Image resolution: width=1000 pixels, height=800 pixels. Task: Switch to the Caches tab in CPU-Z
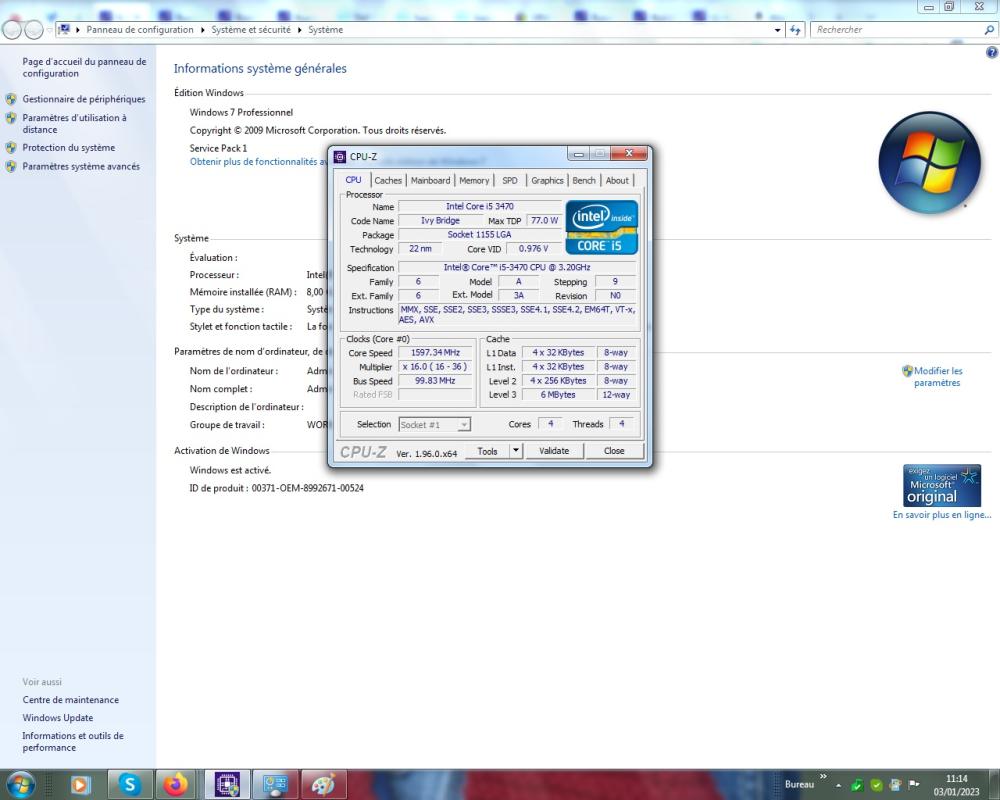[x=388, y=180]
